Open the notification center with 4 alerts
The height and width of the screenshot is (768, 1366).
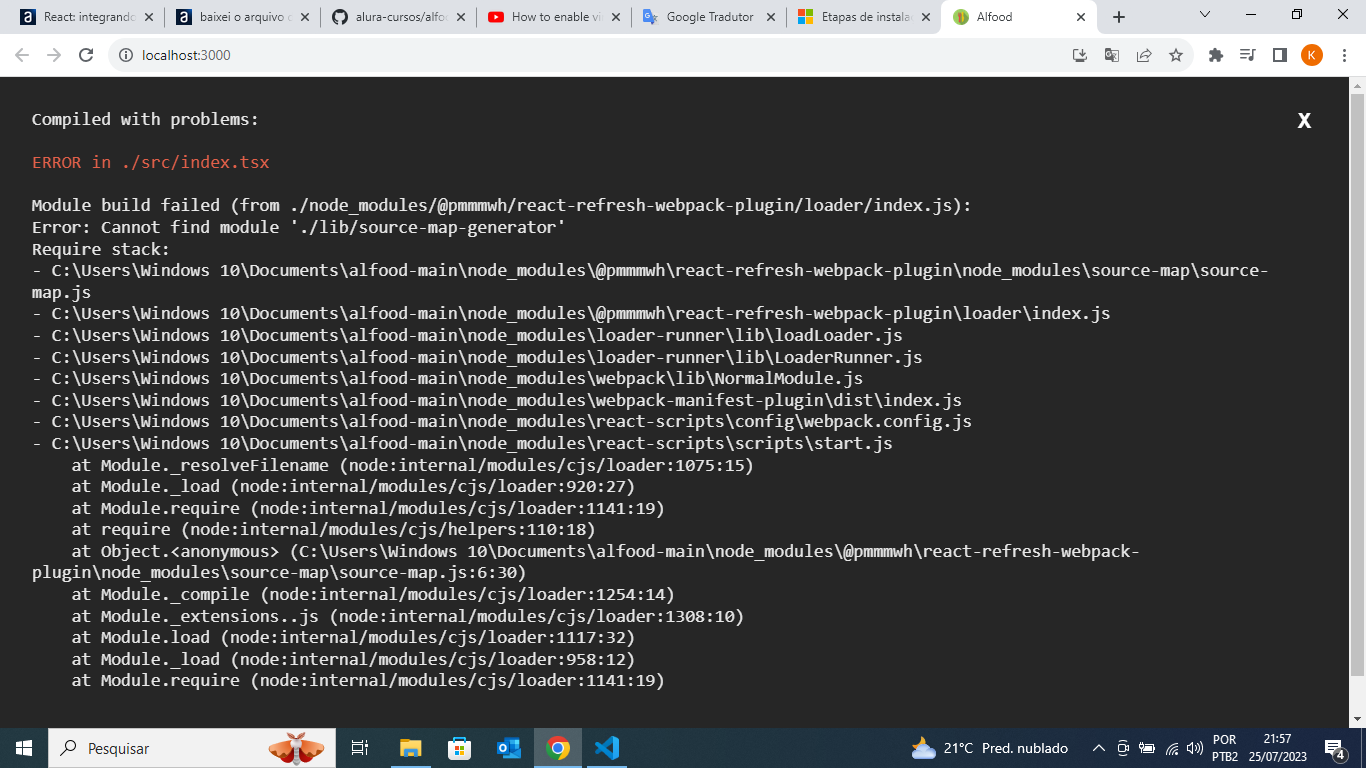pyautogui.click(x=1335, y=748)
